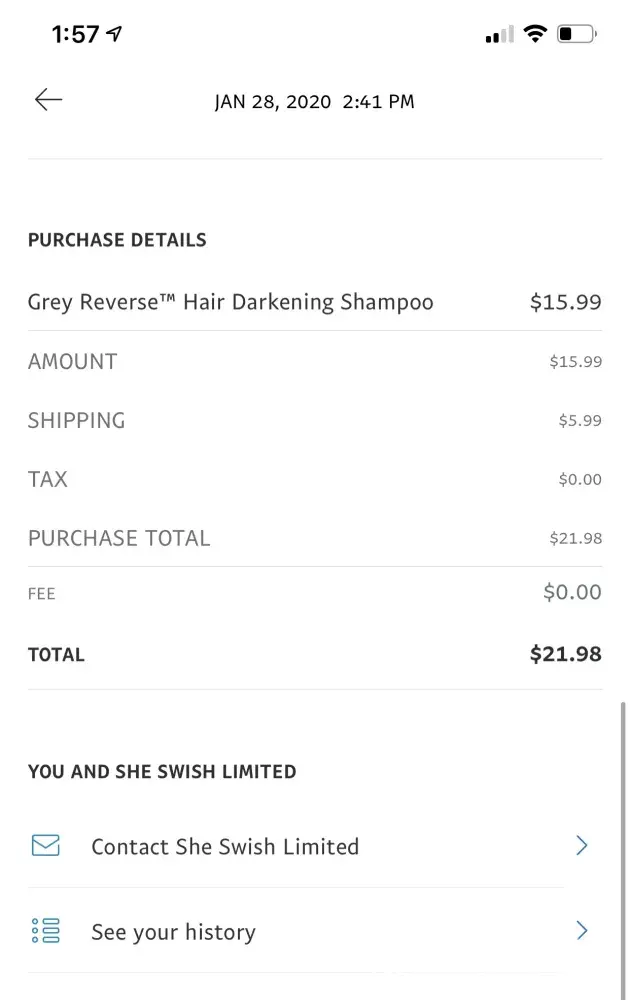
Task: Tap the SHIPPING row label
Action: pyautogui.click(x=76, y=420)
